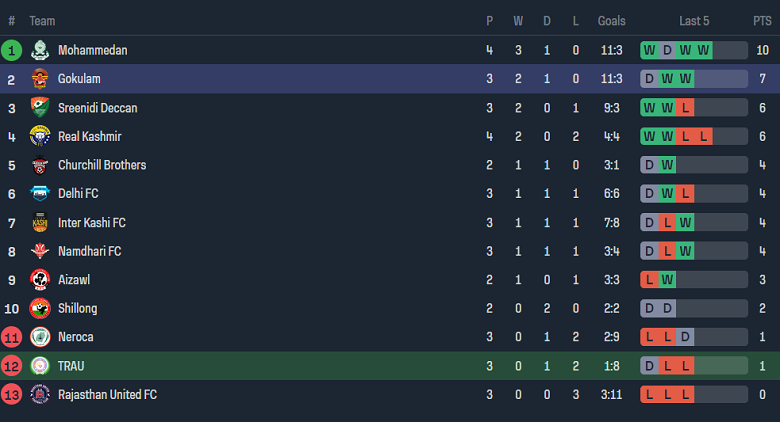This screenshot has width=780, height=422.
Task: Click the Gokulam team logo
Action: (40, 79)
